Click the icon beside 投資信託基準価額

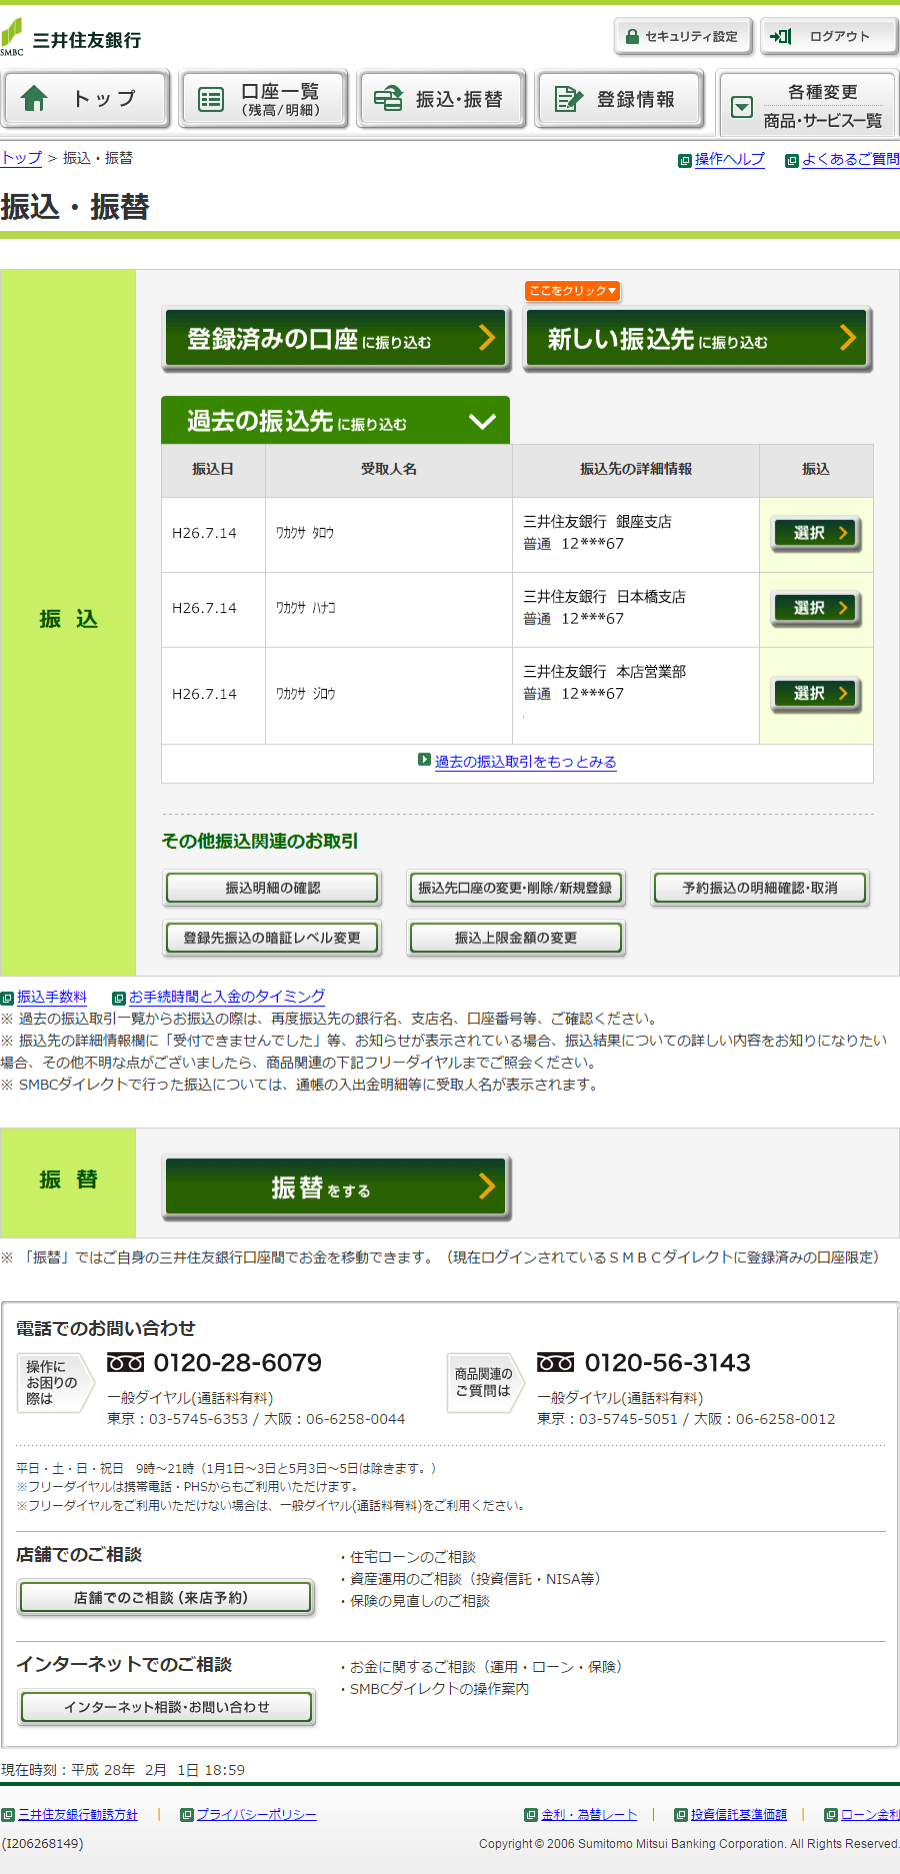point(681,1815)
